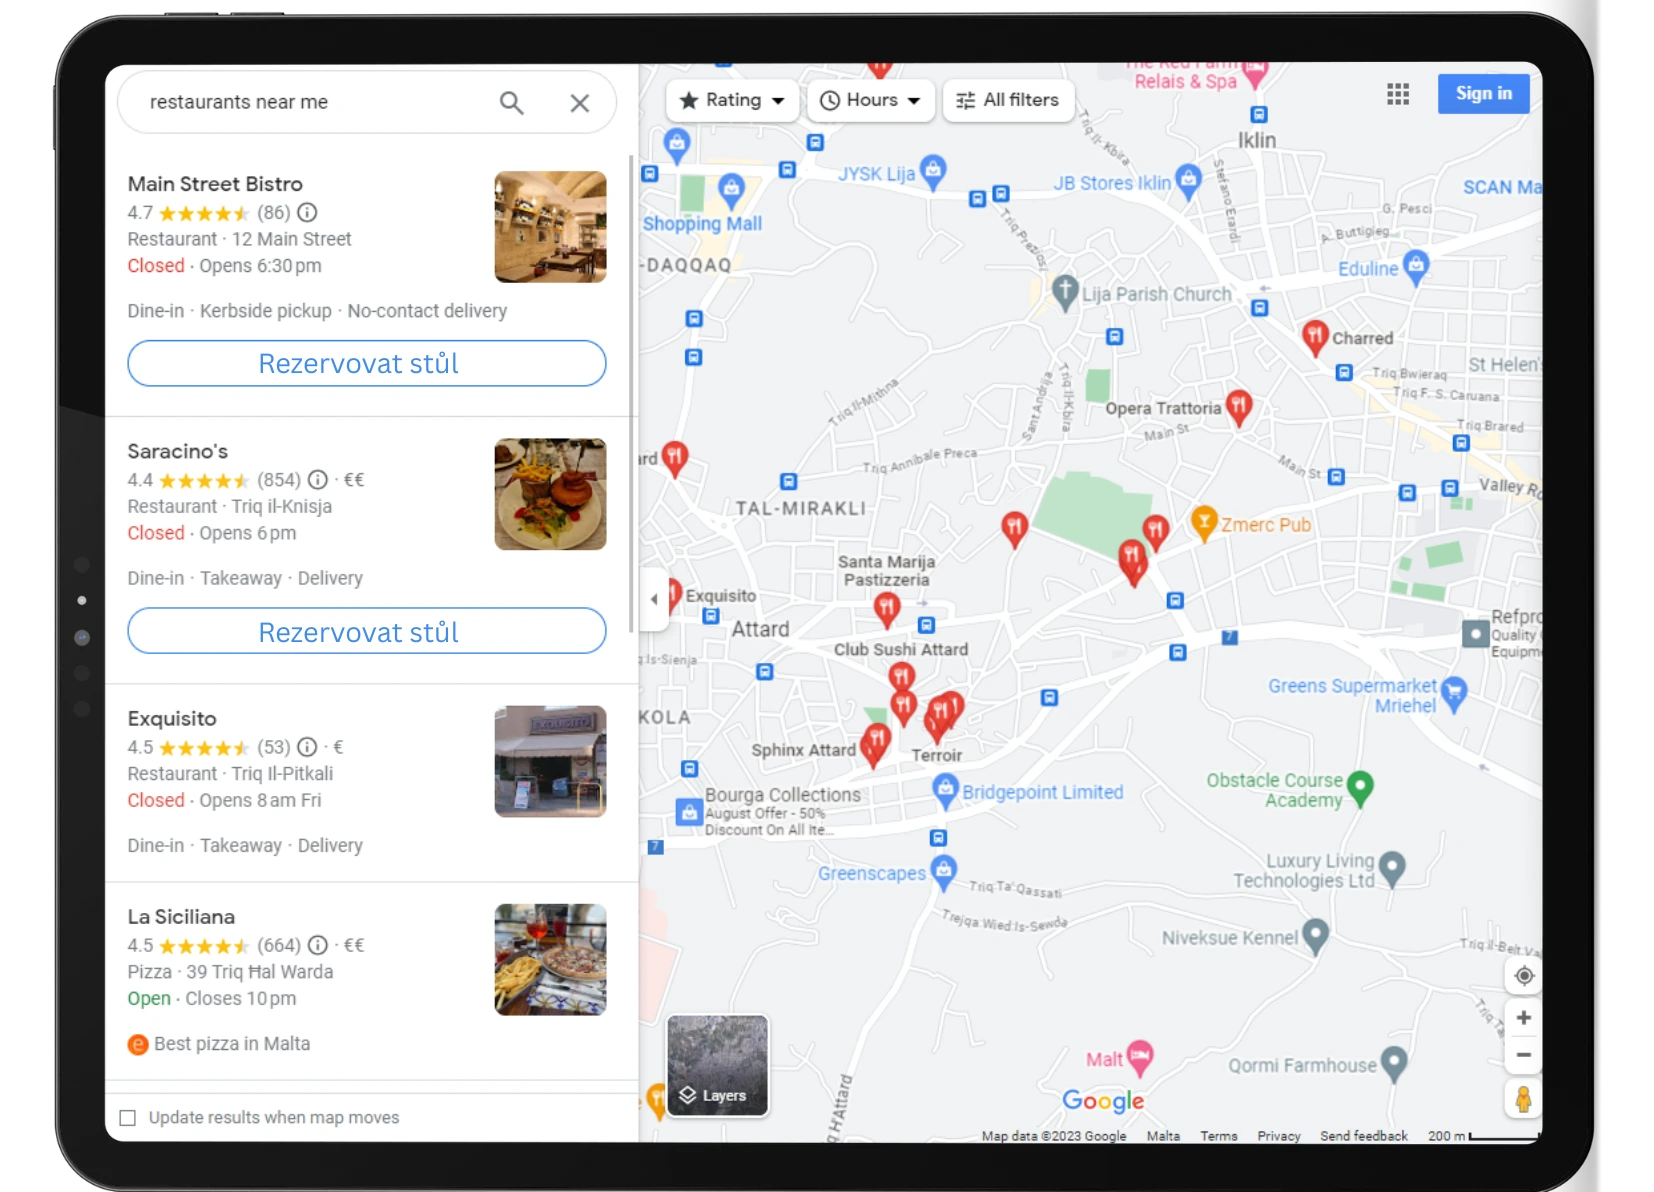Screen dimensions: 1654x1192
Task: Select JB Stores Iklin shopping pin
Action: 1188,181
